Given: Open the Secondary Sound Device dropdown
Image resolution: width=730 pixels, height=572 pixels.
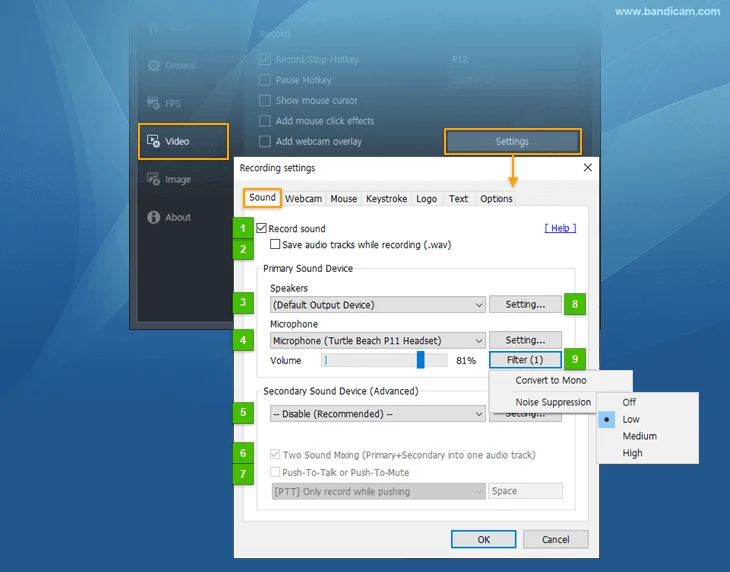Looking at the screenshot, I should [x=378, y=414].
